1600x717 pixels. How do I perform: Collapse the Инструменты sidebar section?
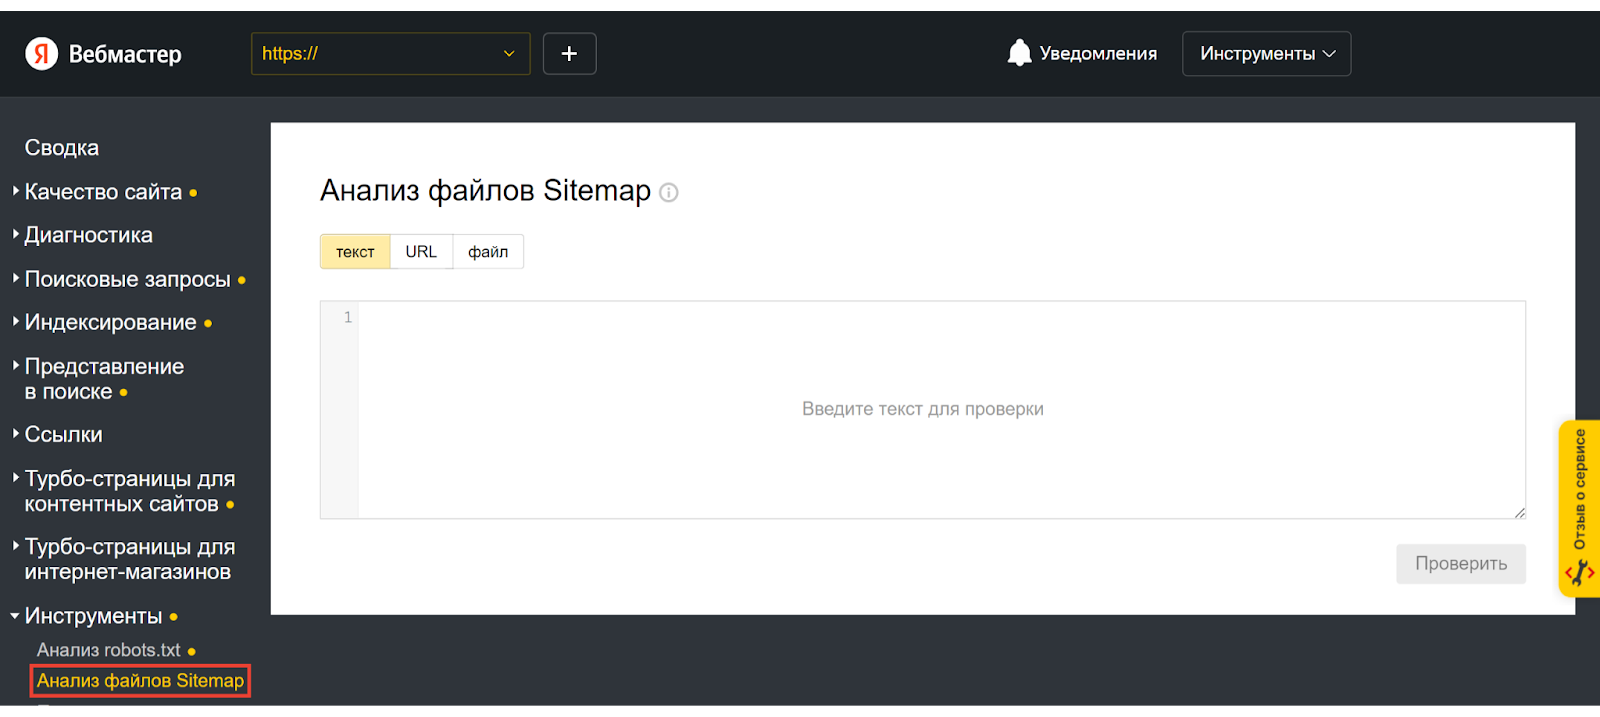click(93, 616)
